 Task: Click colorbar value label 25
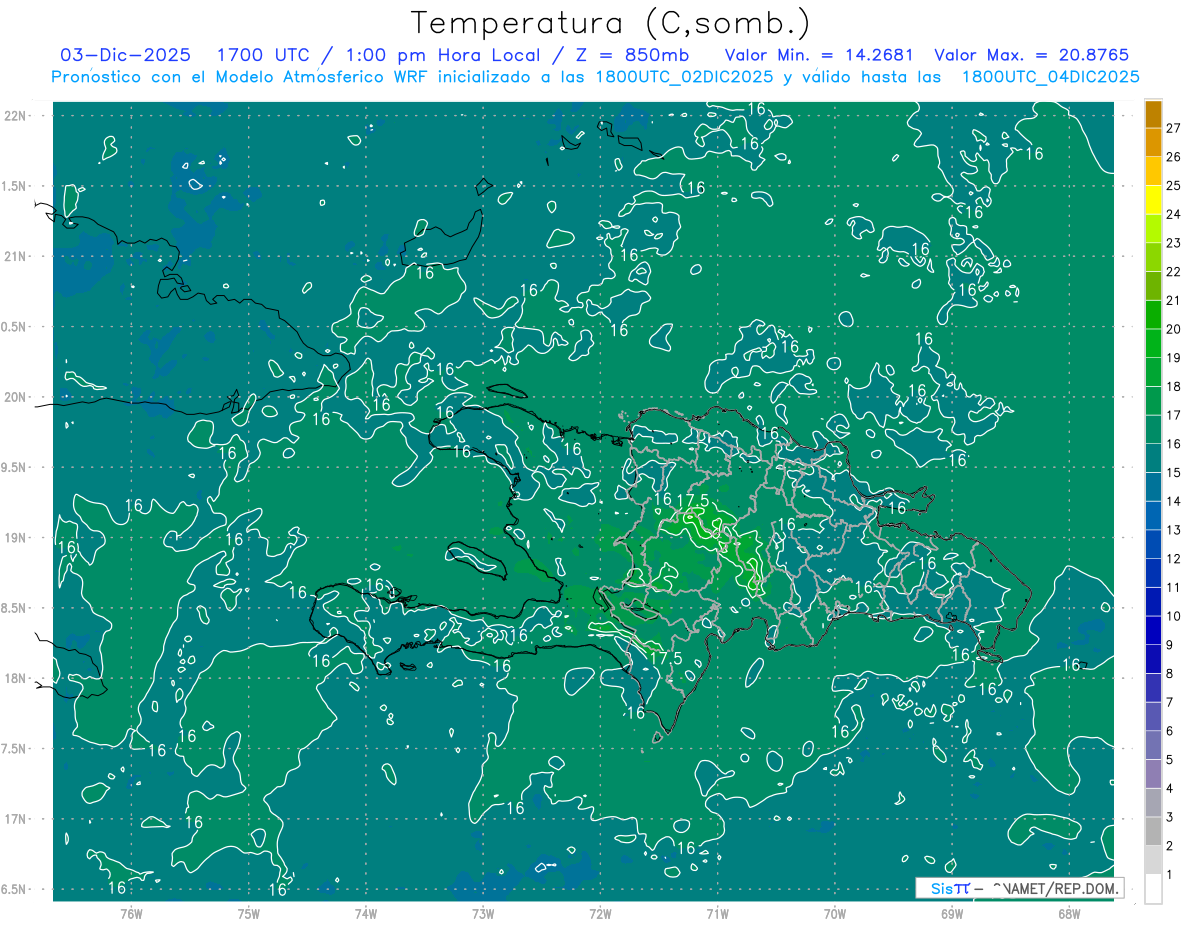[1174, 186]
